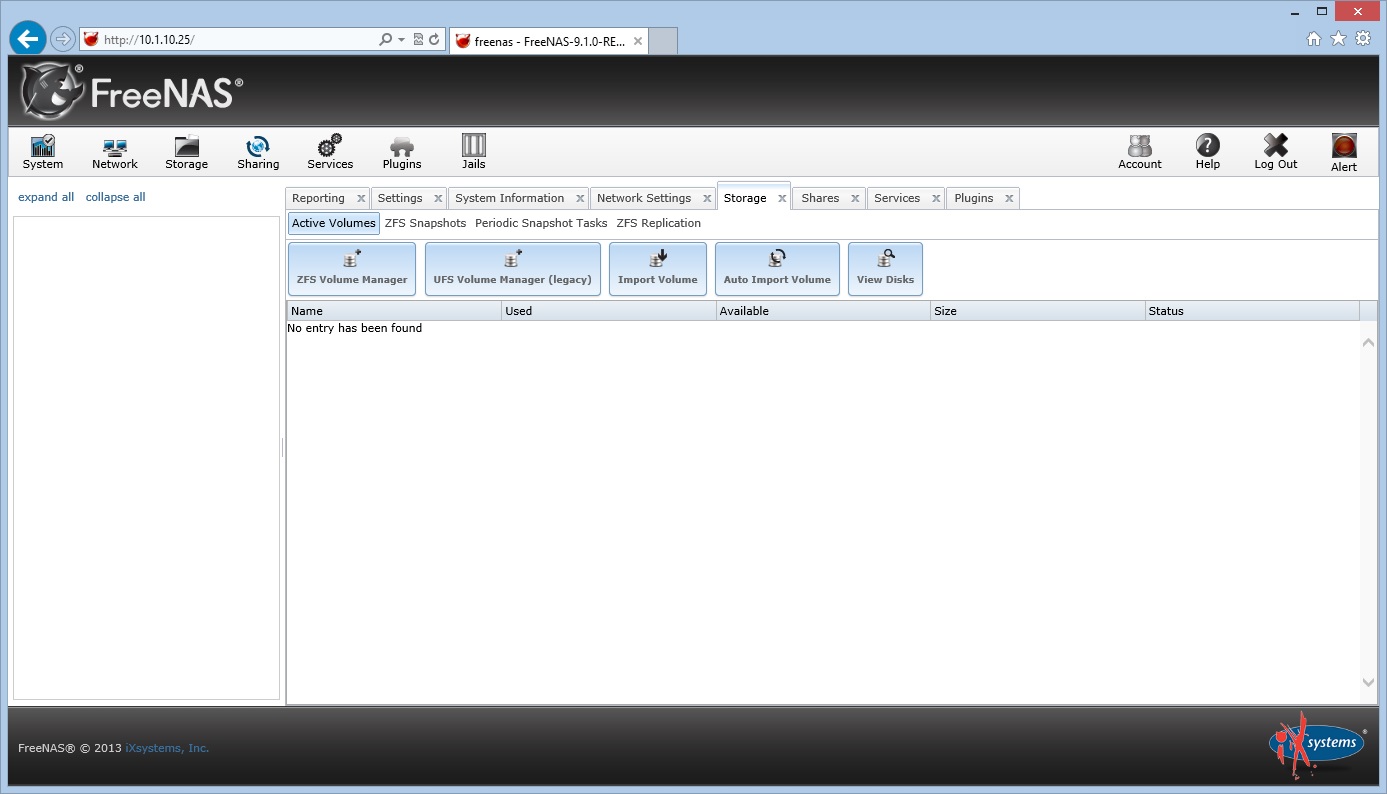
Task: Click the iXsystems logo in the footer
Action: (x=1318, y=744)
